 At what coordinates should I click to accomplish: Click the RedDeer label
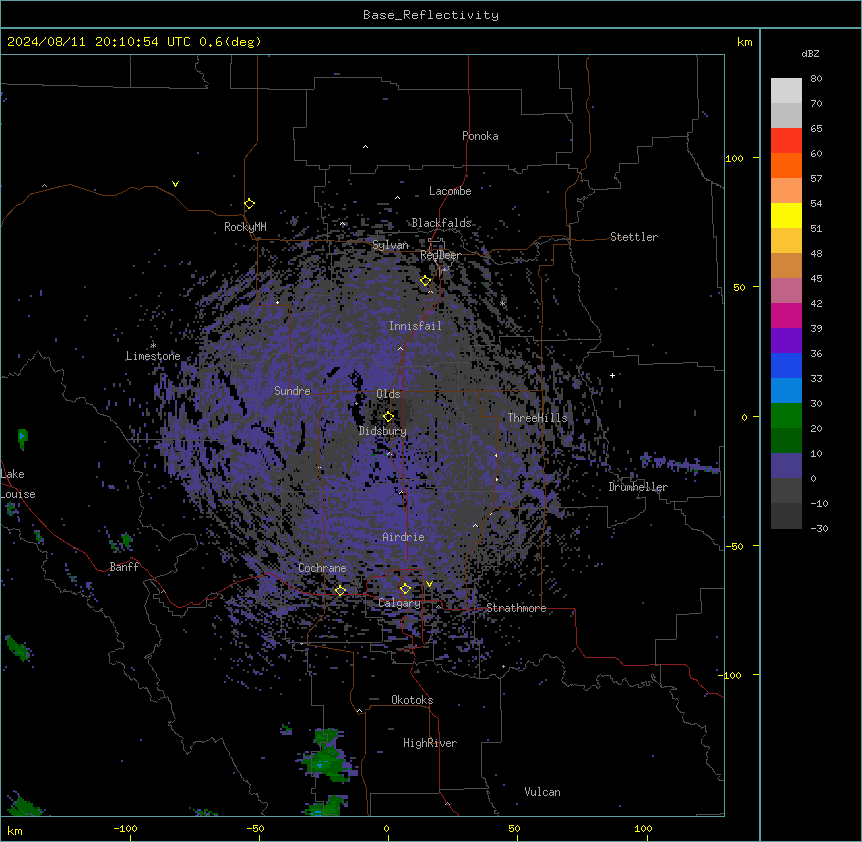pos(440,255)
